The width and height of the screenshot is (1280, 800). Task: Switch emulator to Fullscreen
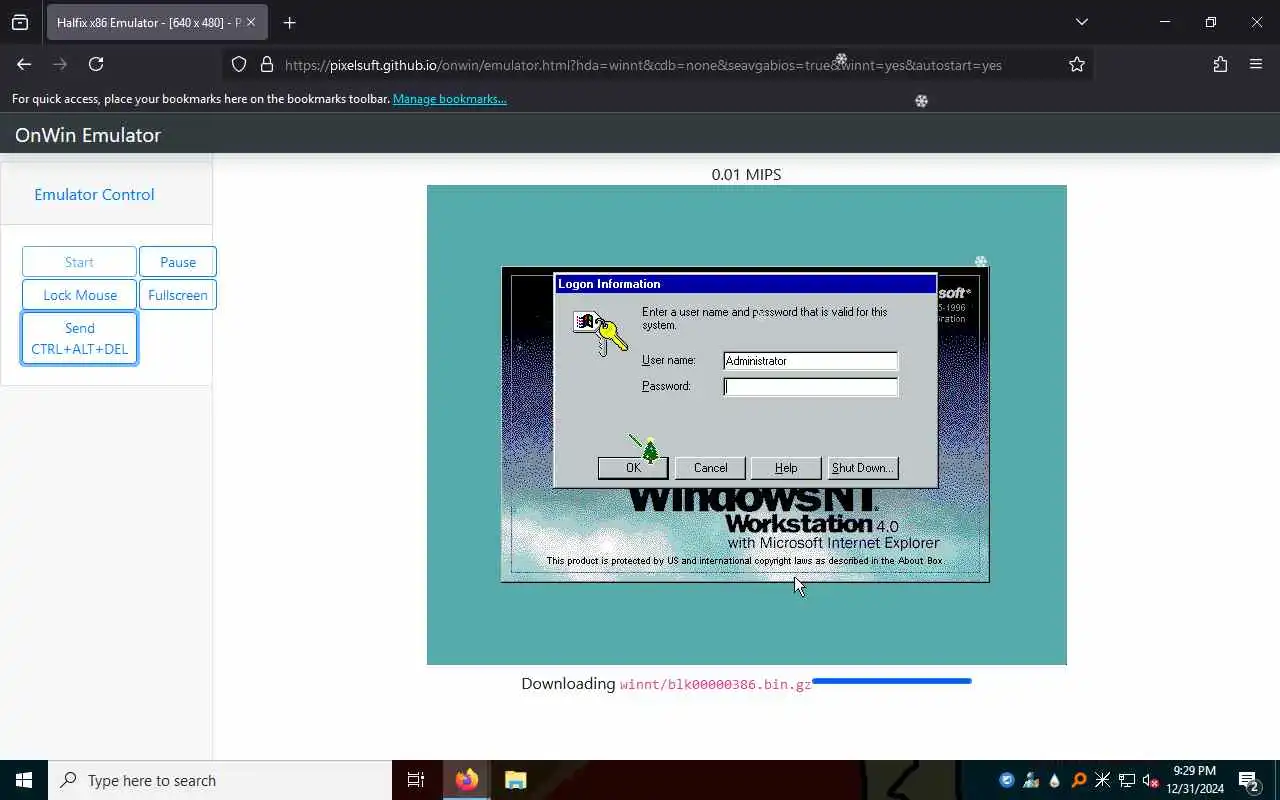178,295
